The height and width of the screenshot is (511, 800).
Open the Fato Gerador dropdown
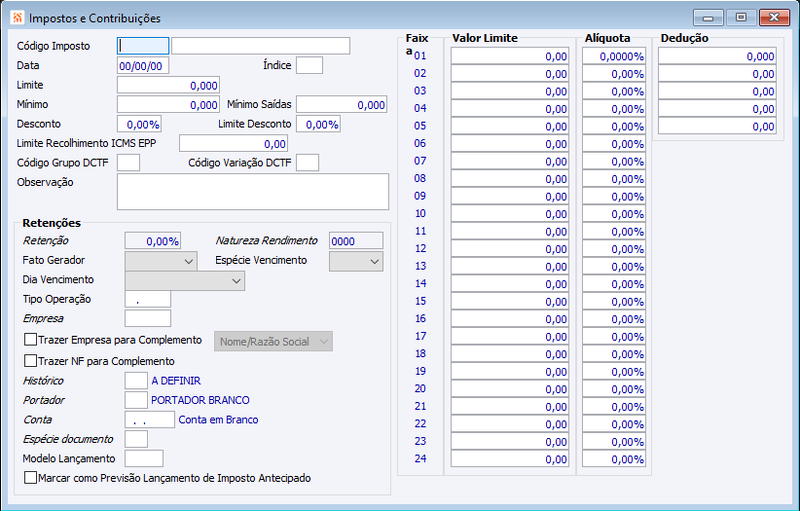[161, 261]
